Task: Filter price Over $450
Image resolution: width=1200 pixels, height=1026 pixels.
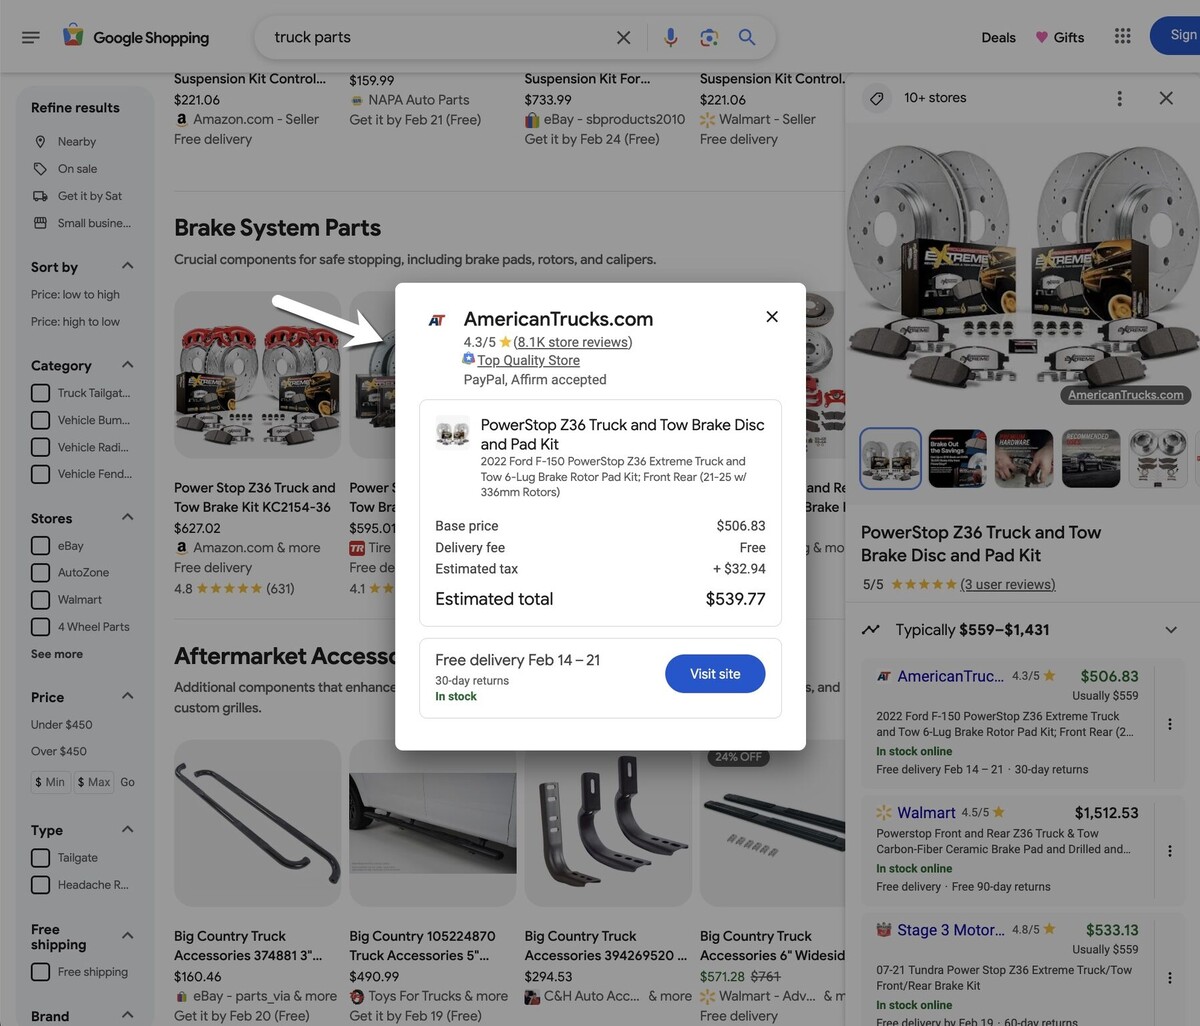Action: point(59,751)
